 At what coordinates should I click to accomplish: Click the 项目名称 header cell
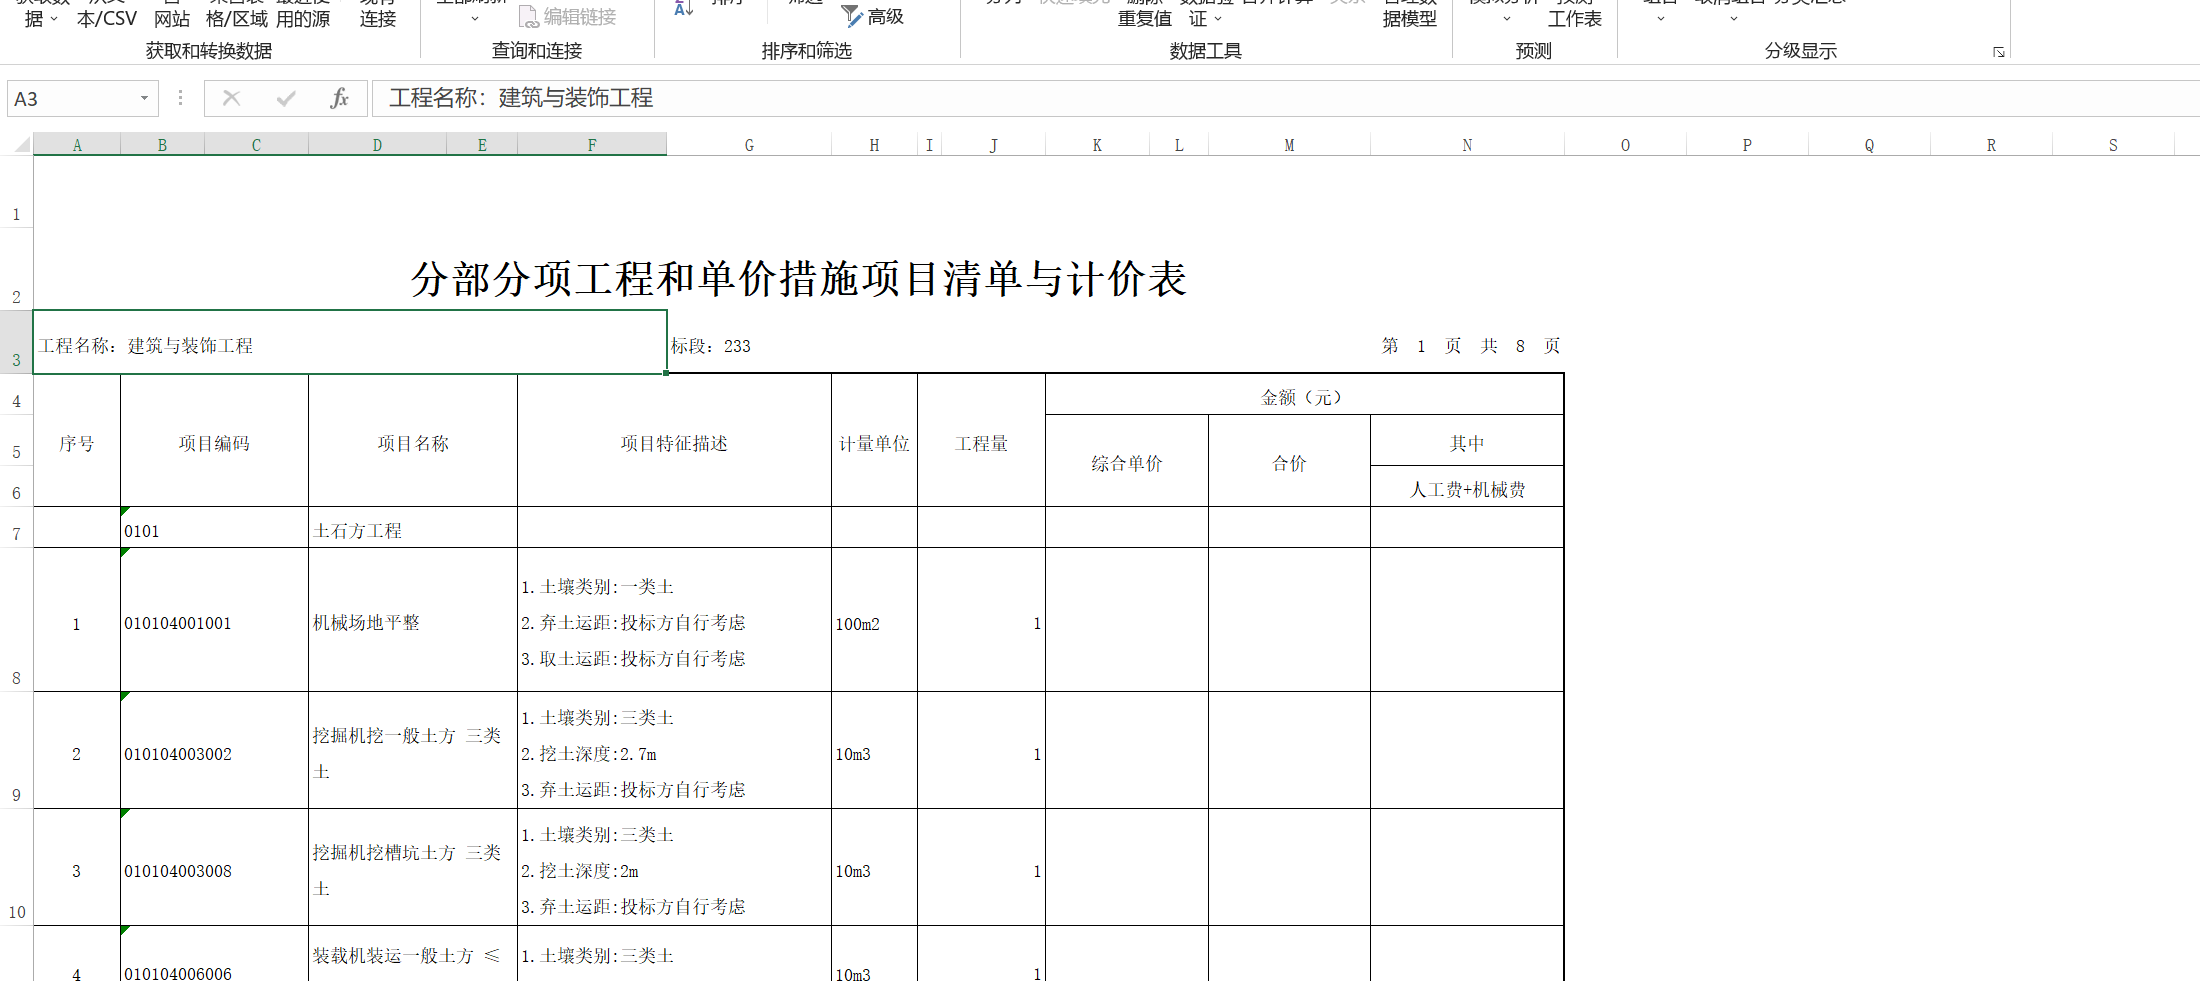coord(413,442)
